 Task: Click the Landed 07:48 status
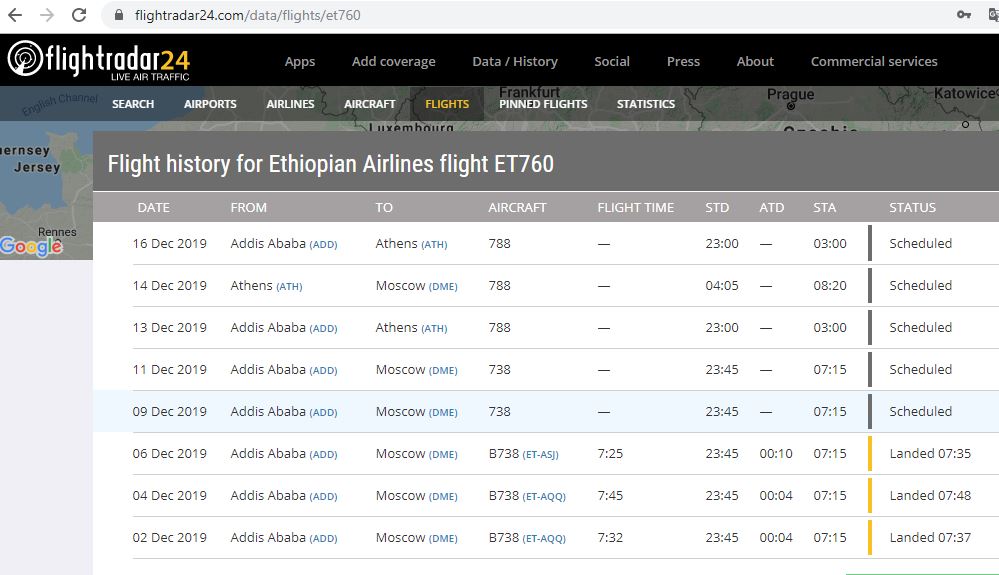tap(930, 495)
